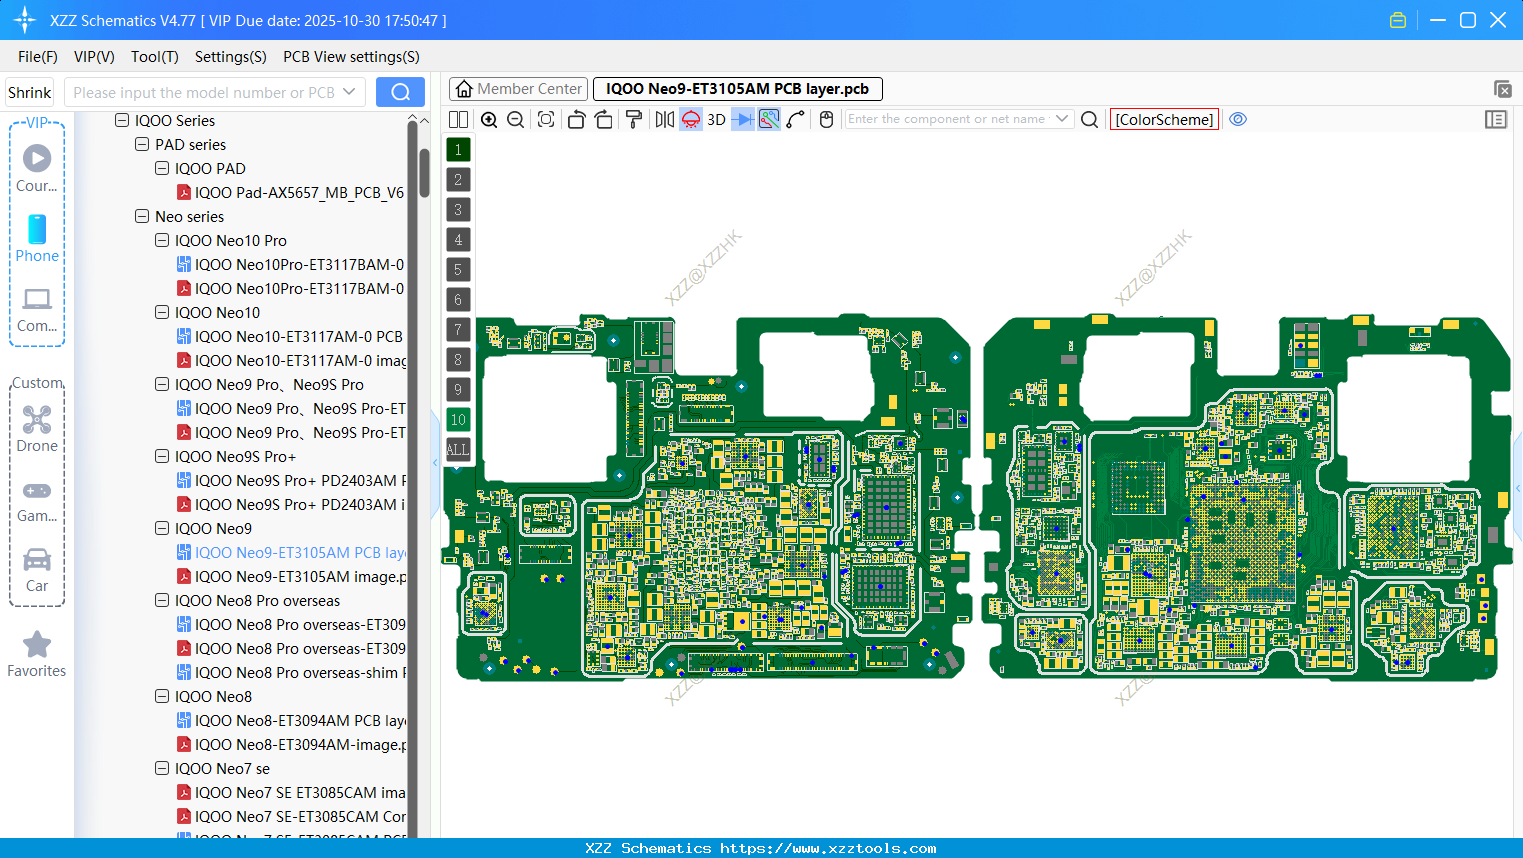Collapse the Neo series group
The height and width of the screenshot is (858, 1523).
[142, 216]
